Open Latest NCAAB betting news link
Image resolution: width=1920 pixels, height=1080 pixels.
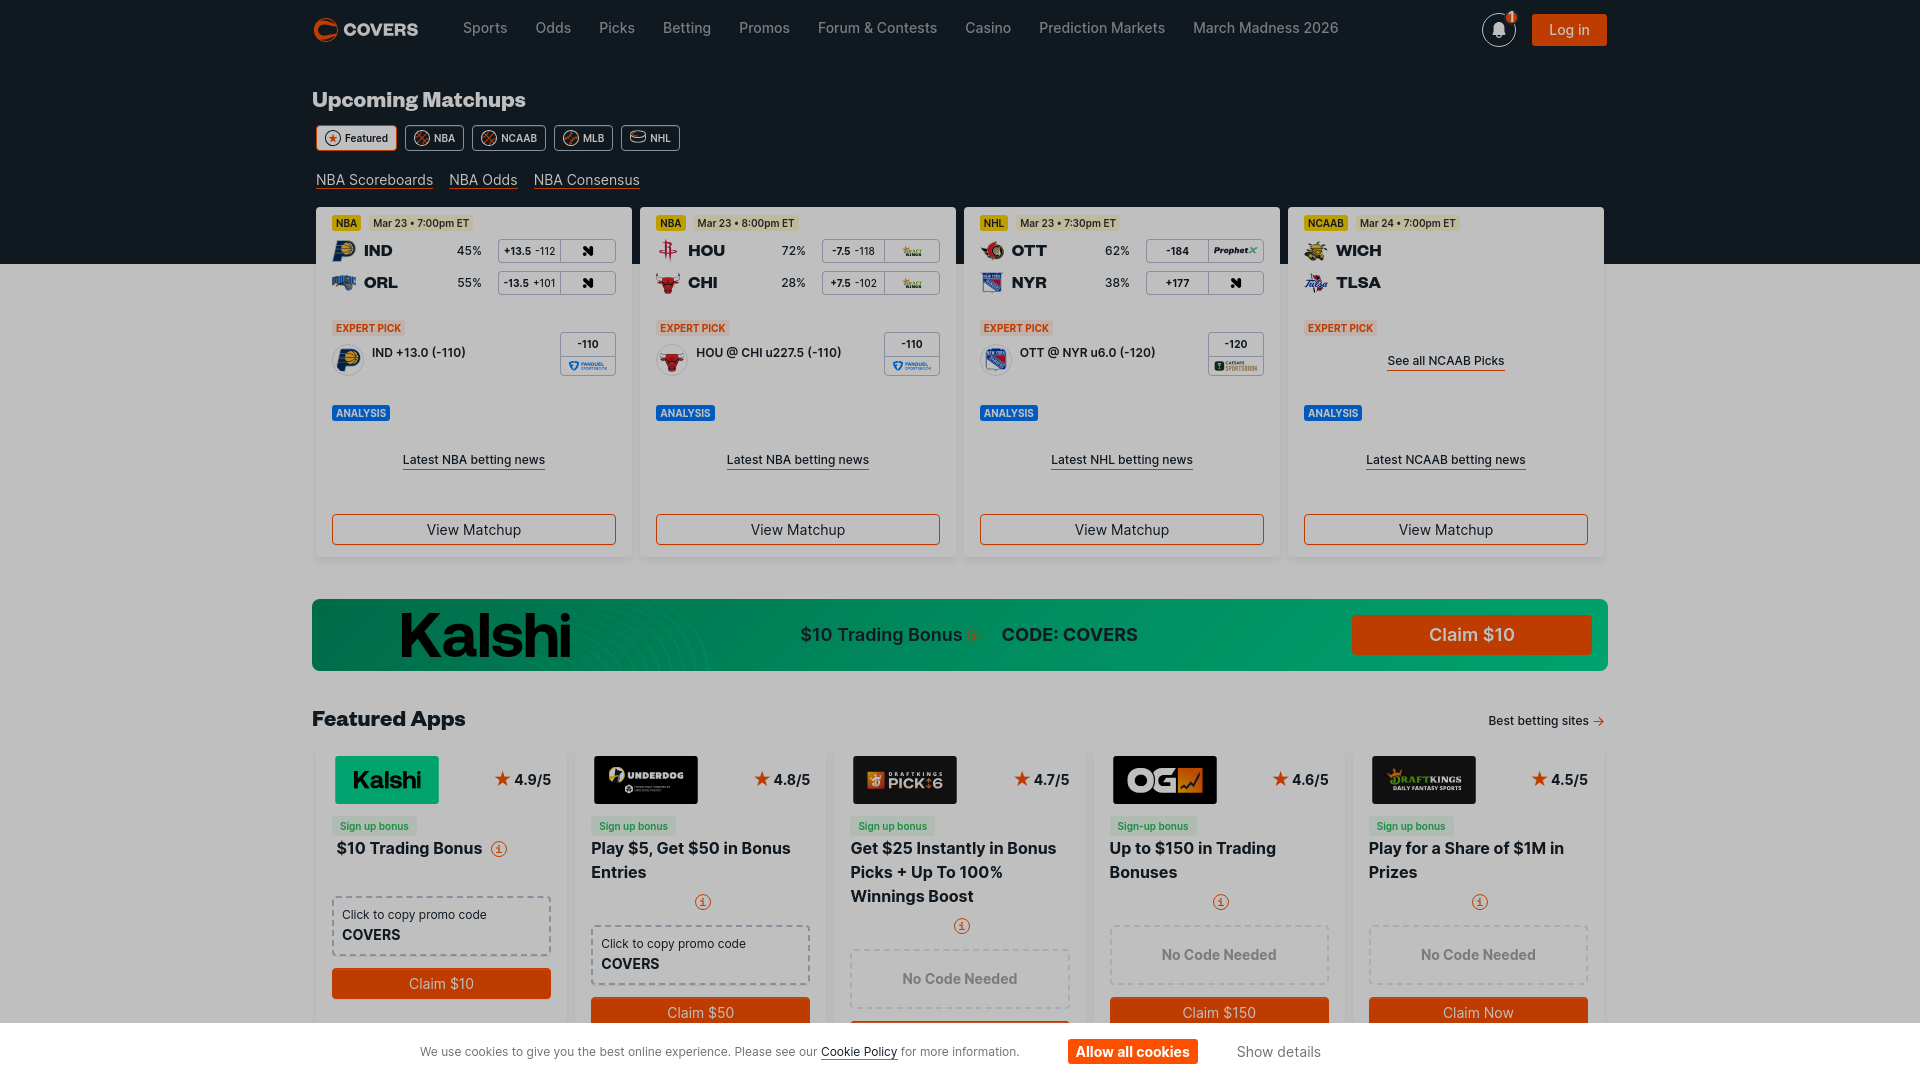click(1446, 460)
